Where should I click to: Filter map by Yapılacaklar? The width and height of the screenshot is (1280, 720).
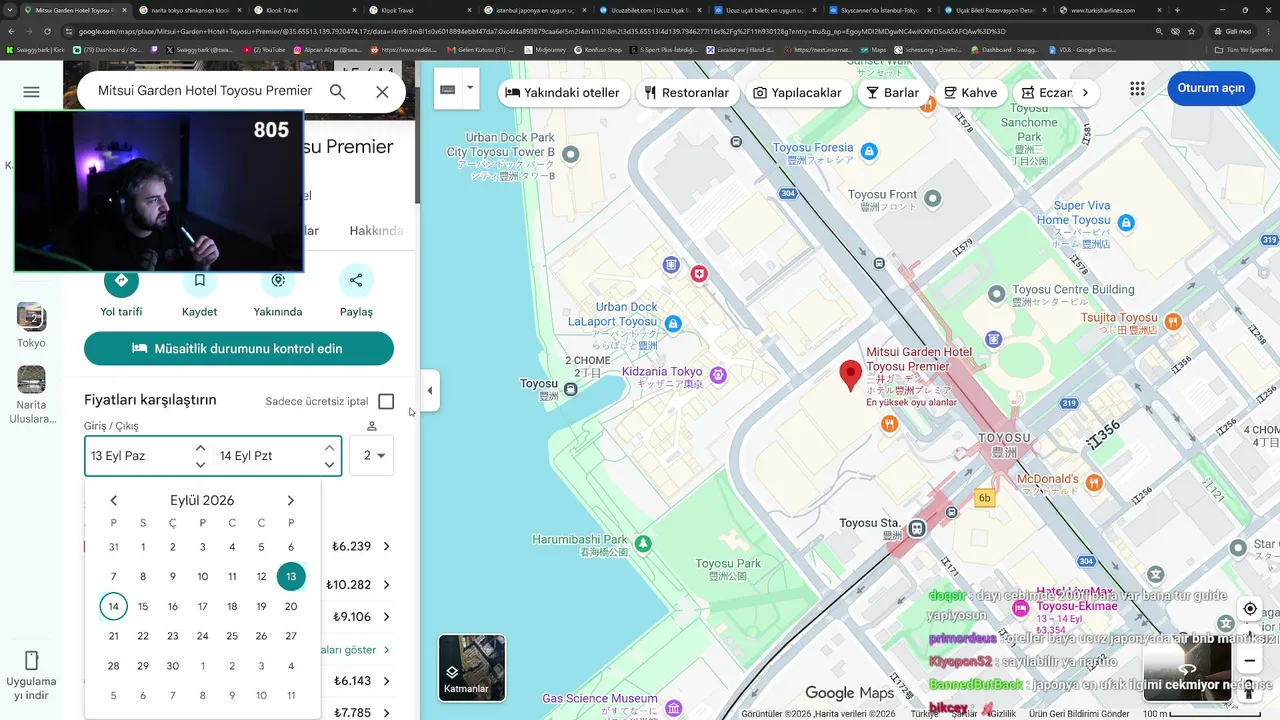pyautogui.click(x=797, y=93)
